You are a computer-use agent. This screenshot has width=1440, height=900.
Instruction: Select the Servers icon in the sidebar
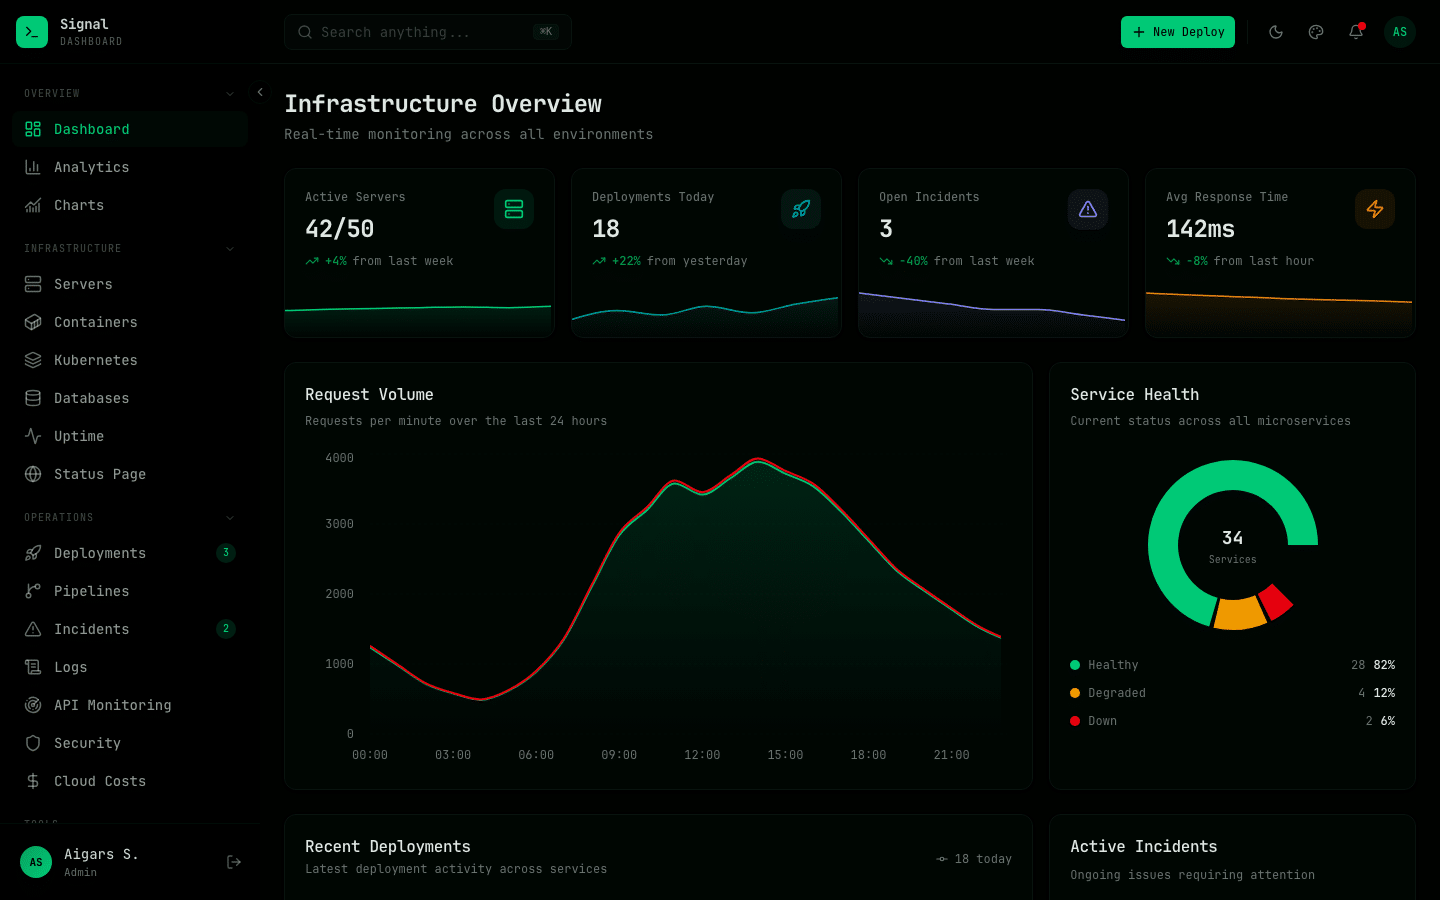(x=33, y=284)
